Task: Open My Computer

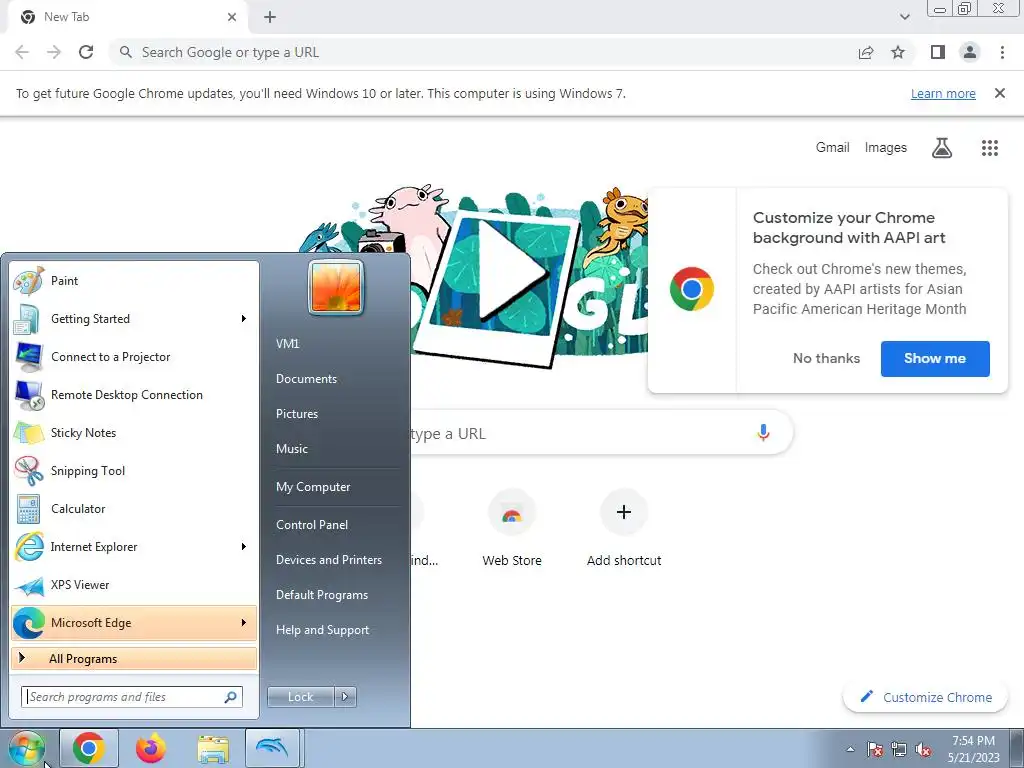Action: click(313, 487)
